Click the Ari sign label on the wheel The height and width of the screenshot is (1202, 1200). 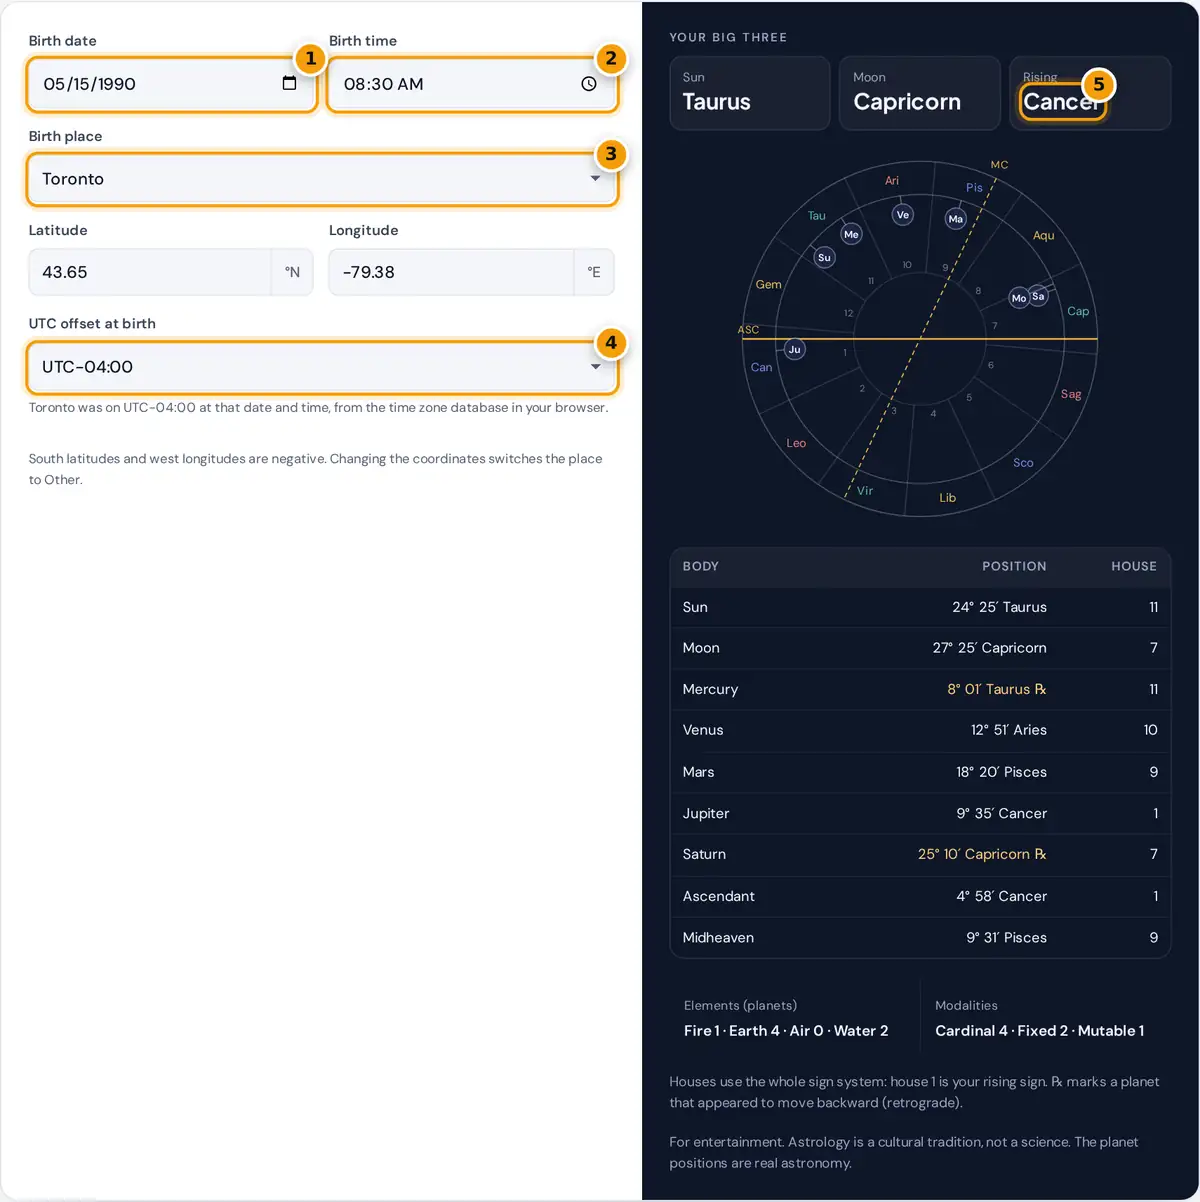[892, 181]
